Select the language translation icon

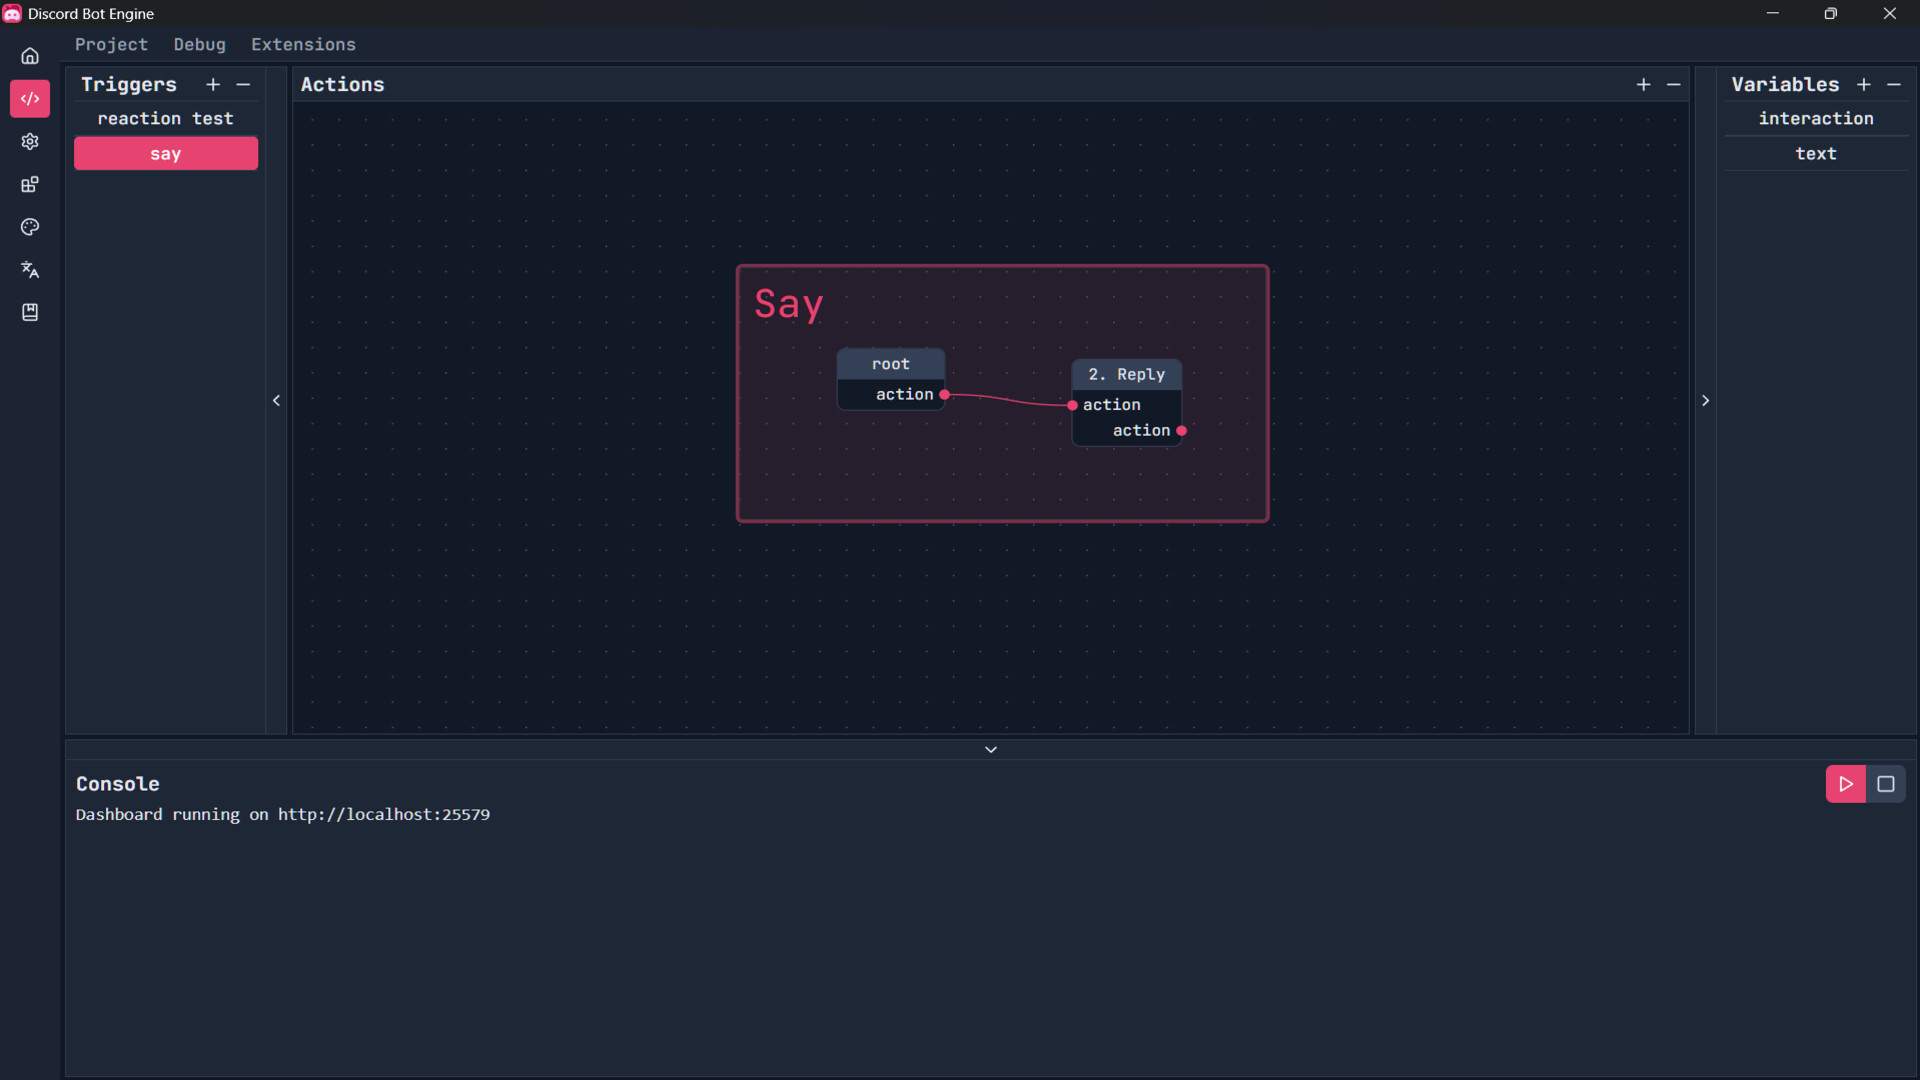click(30, 269)
